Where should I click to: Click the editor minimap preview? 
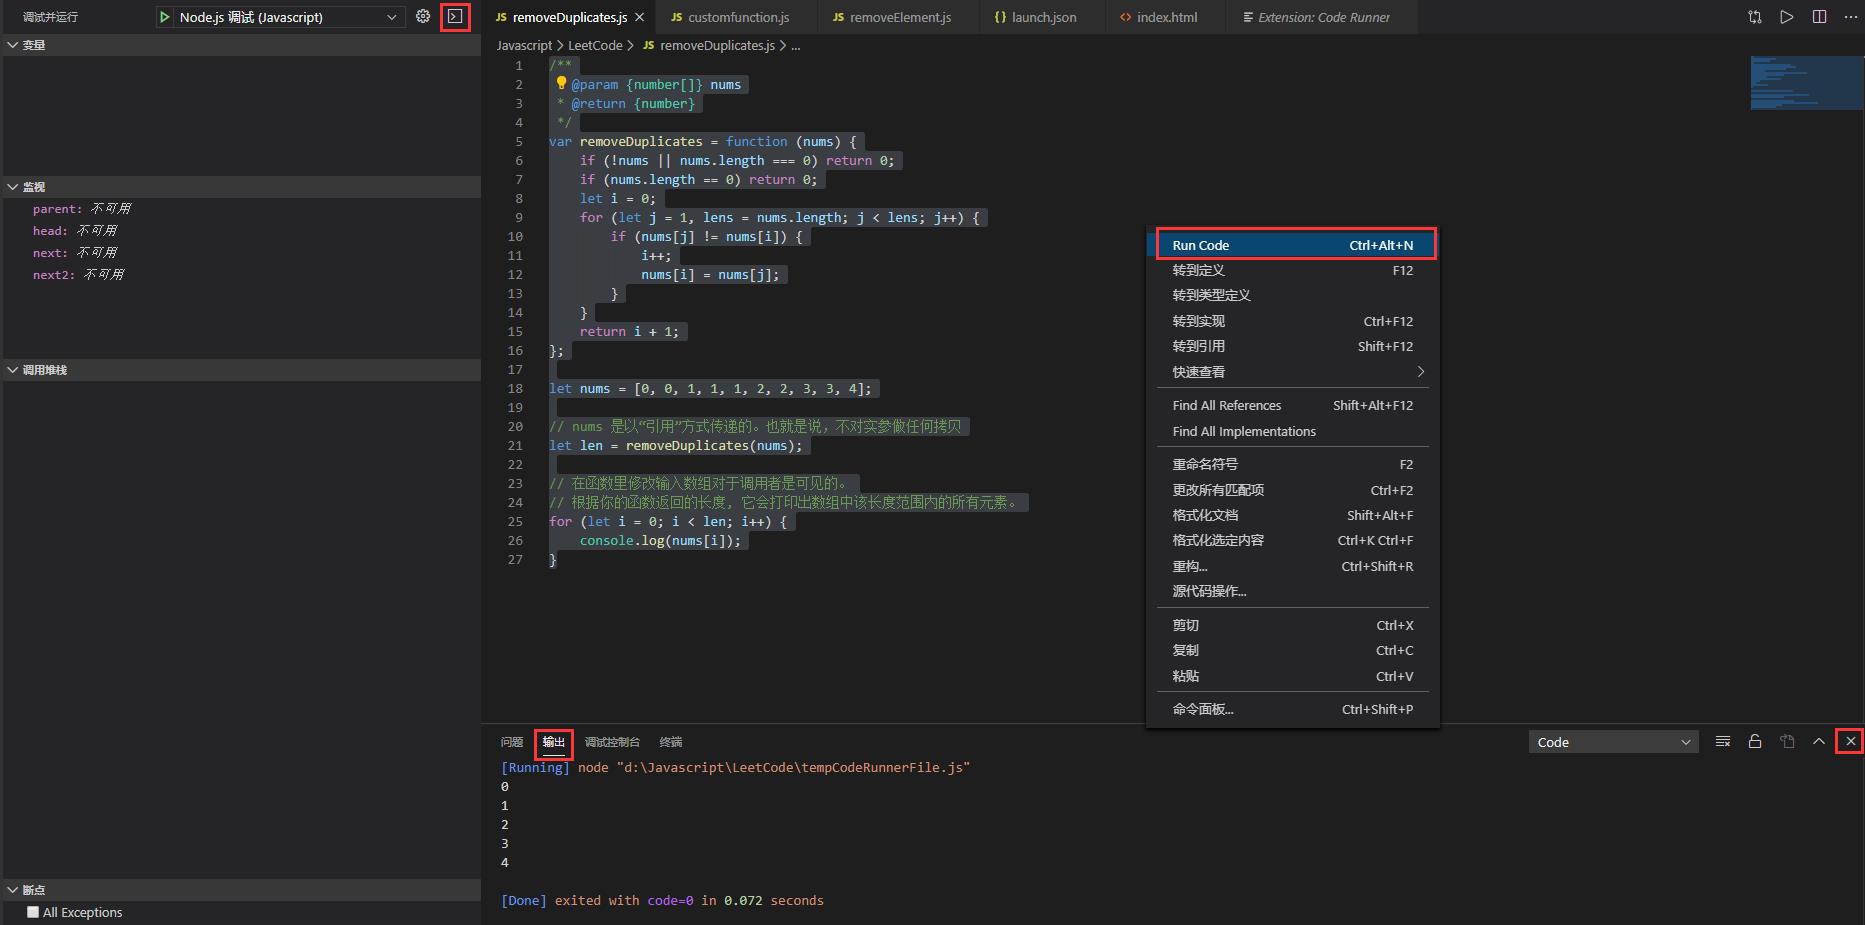(1806, 83)
